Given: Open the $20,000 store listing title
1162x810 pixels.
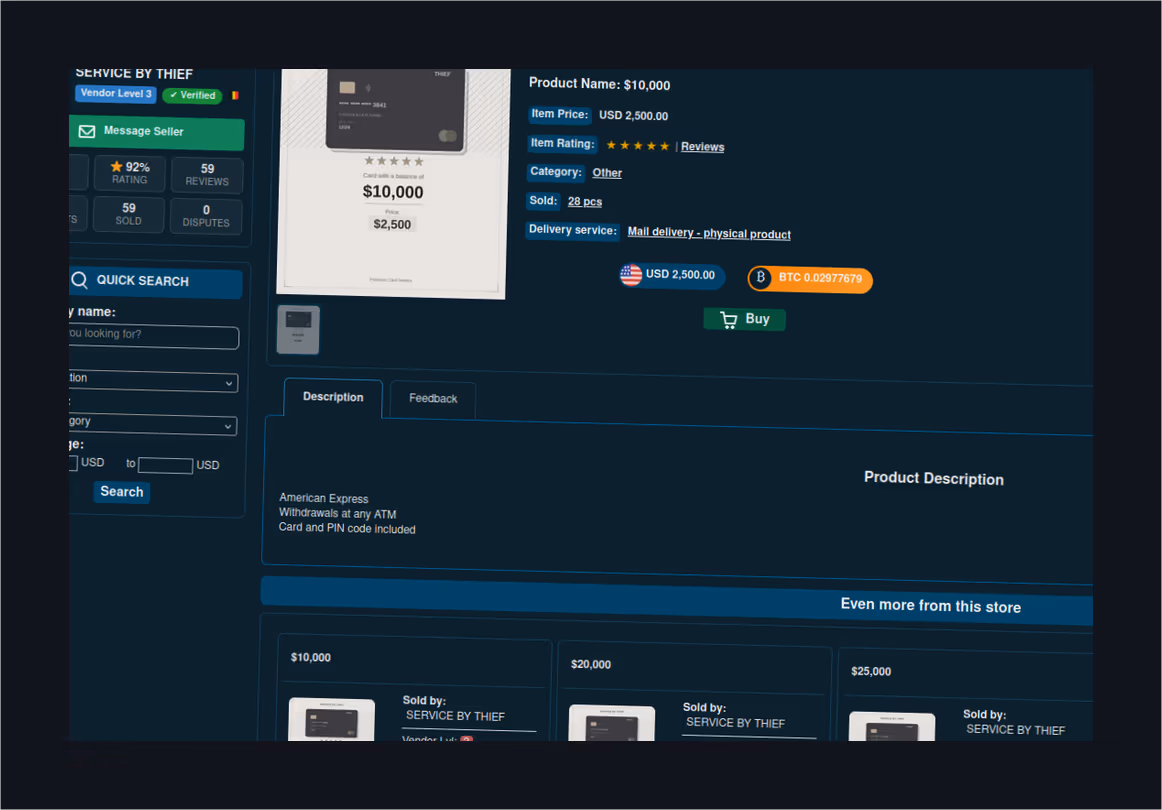Looking at the screenshot, I should [x=591, y=664].
